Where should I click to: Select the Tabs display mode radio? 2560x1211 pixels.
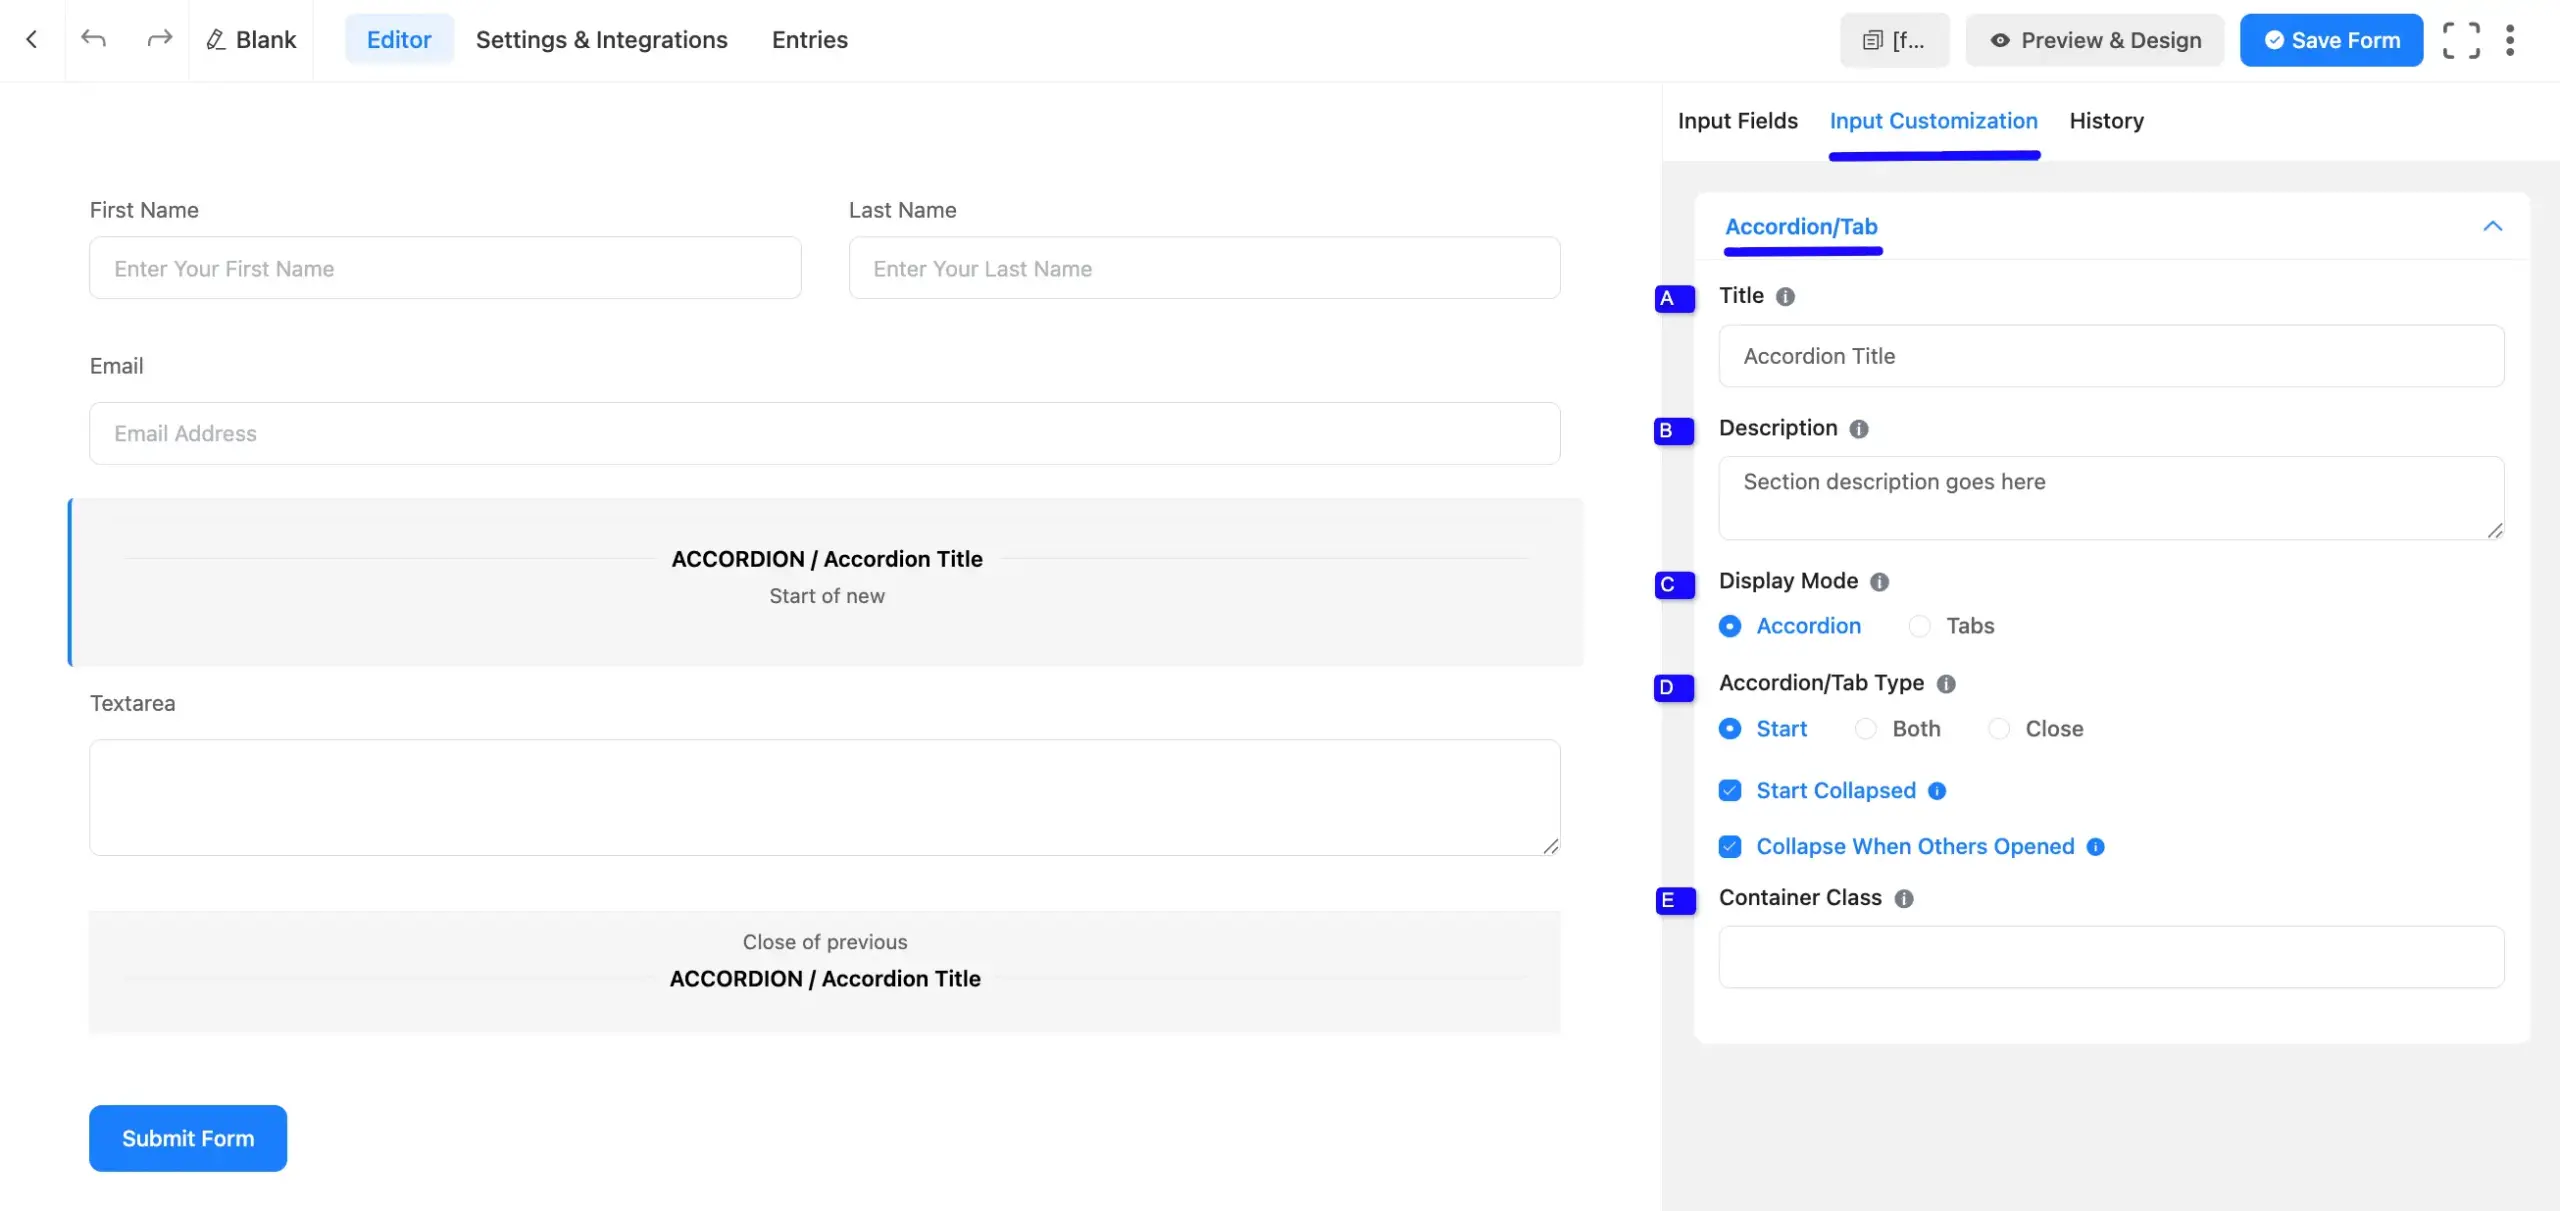point(1919,626)
